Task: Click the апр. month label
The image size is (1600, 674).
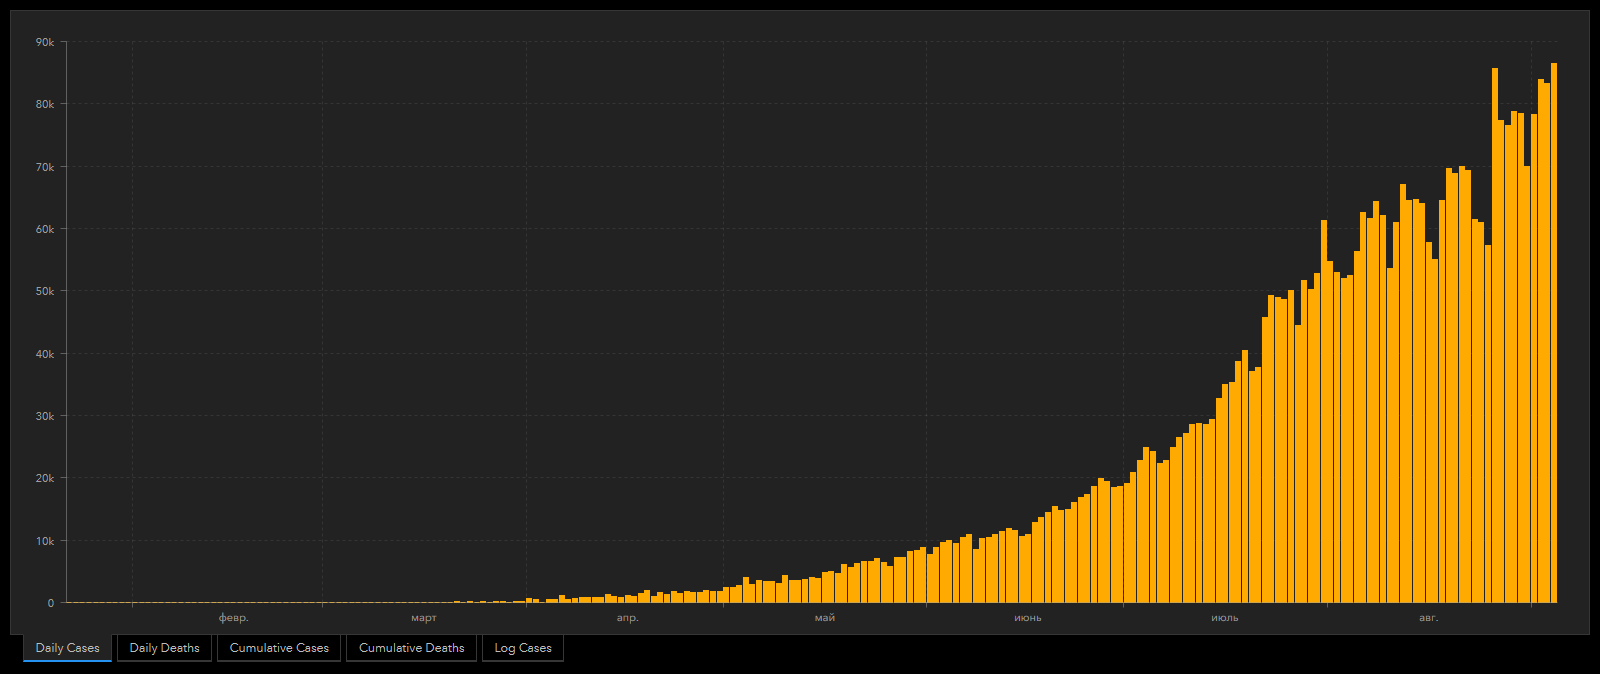Action: point(627,618)
